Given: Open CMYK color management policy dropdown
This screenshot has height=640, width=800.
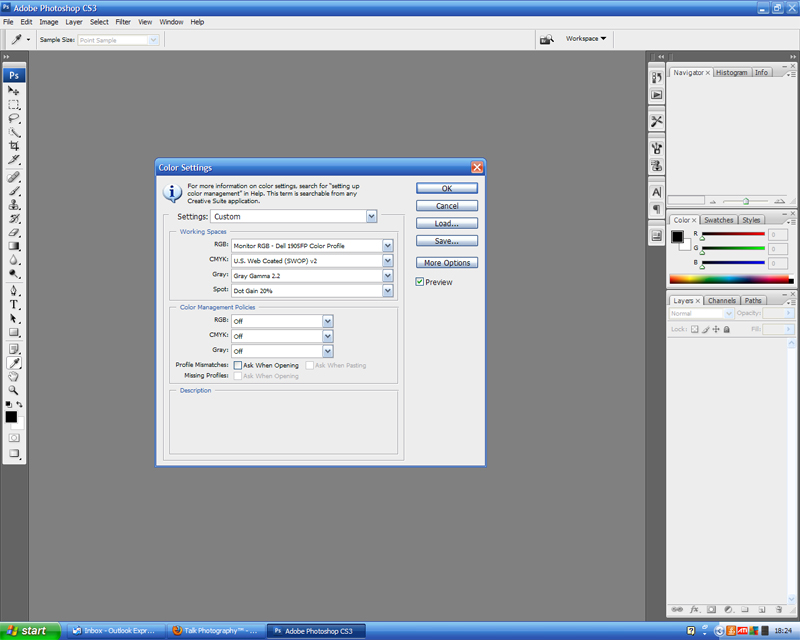Looking at the screenshot, I should pyautogui.click(x=327, y=336).
